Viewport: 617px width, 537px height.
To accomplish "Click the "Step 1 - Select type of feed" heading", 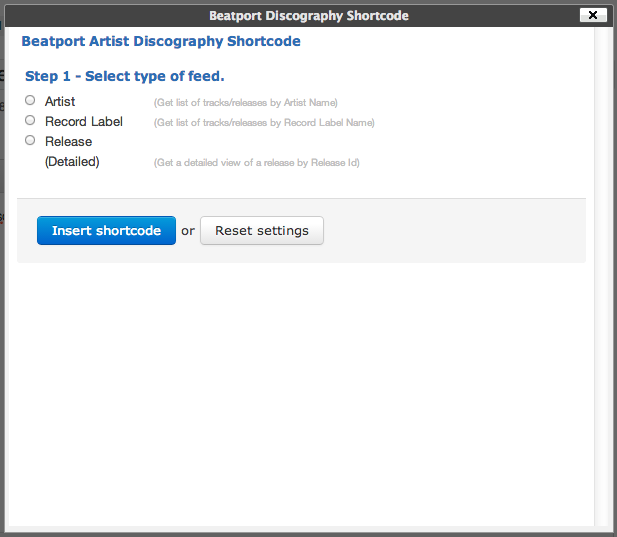I will pos(124,76).
